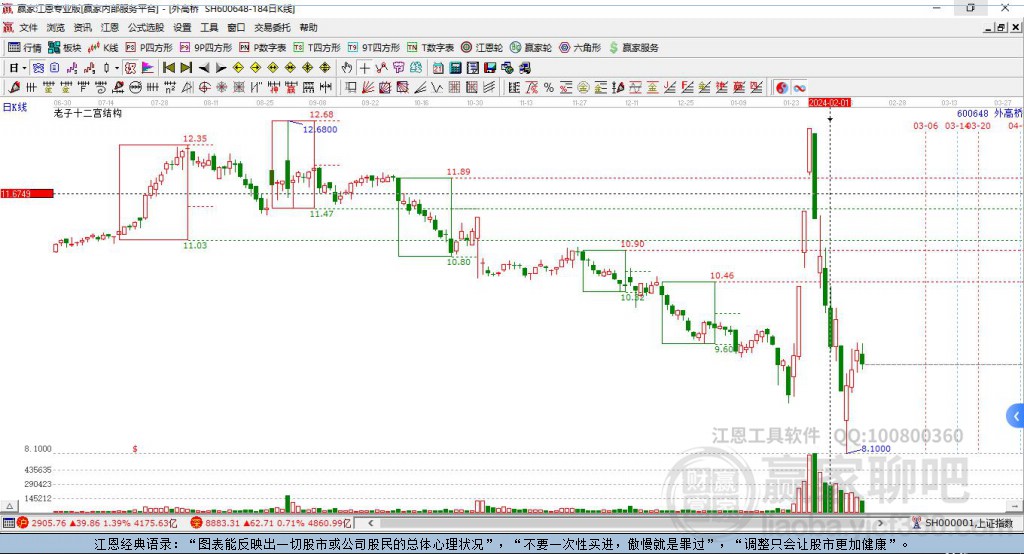Open the 公式选股 menu

pos(146,27)
